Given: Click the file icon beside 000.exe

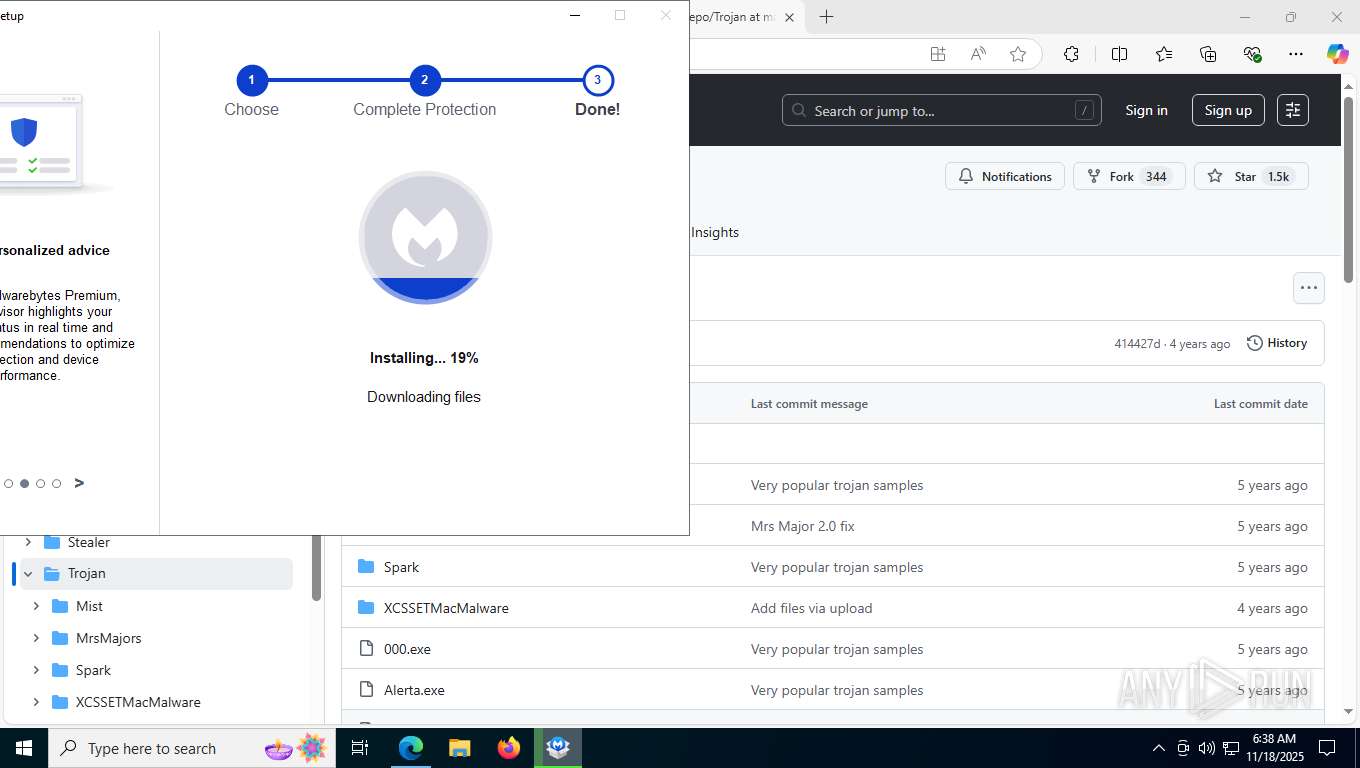Looking at the screenshot, I should pos(366,649).
